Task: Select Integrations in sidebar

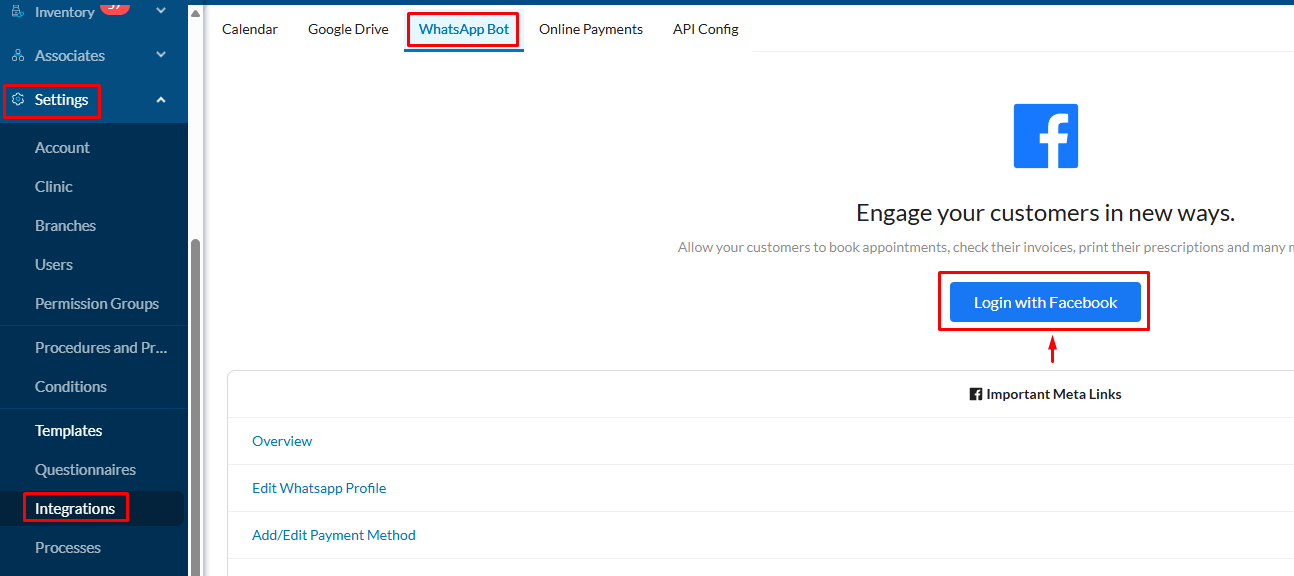Action: click(x=75, y=508)
